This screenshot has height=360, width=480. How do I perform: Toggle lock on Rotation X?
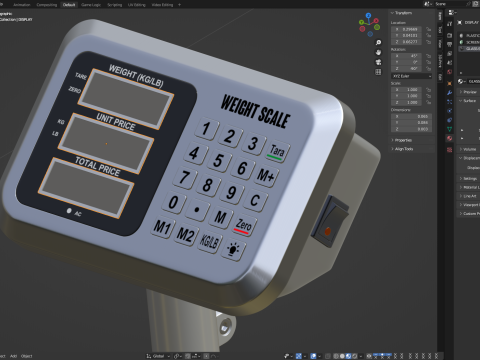428,56
